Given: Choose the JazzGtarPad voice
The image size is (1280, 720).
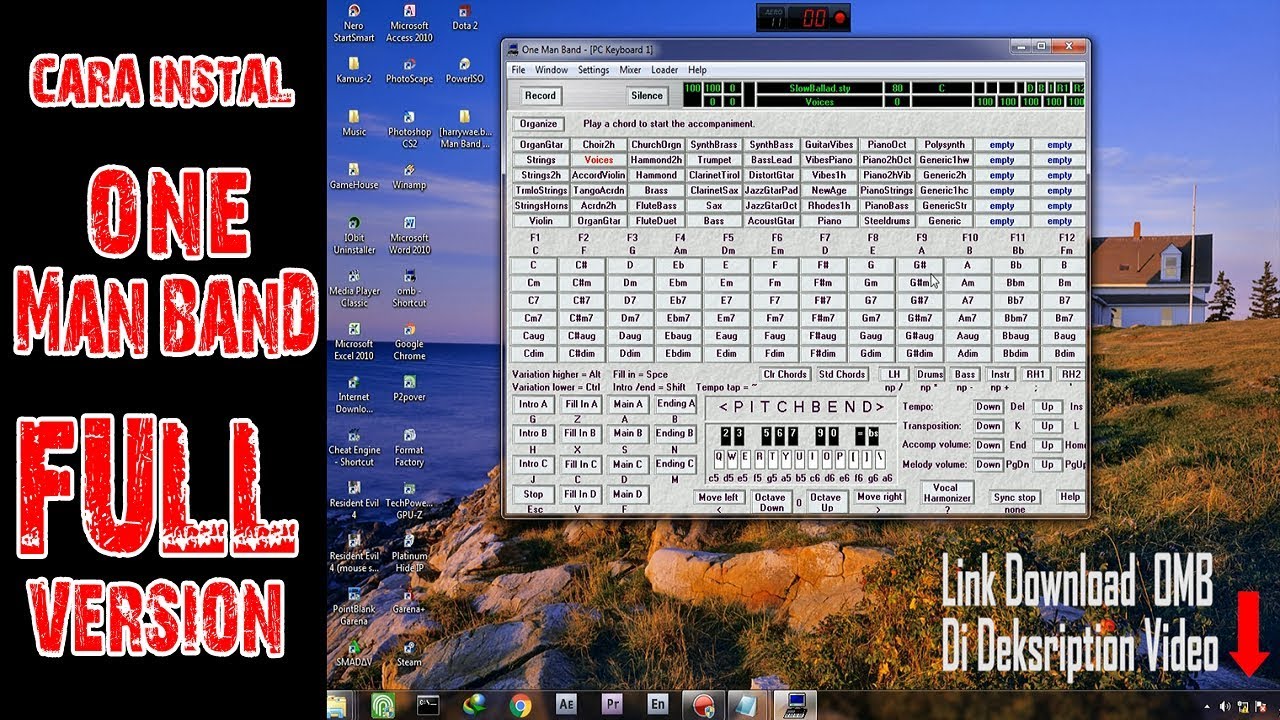Looking at the screenshot, I should pyautogui.click(x=771, y=190).
